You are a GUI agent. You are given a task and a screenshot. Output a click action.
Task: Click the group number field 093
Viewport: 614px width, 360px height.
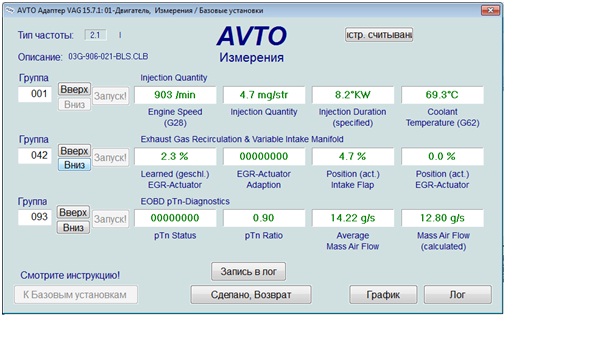pos(35,217)
